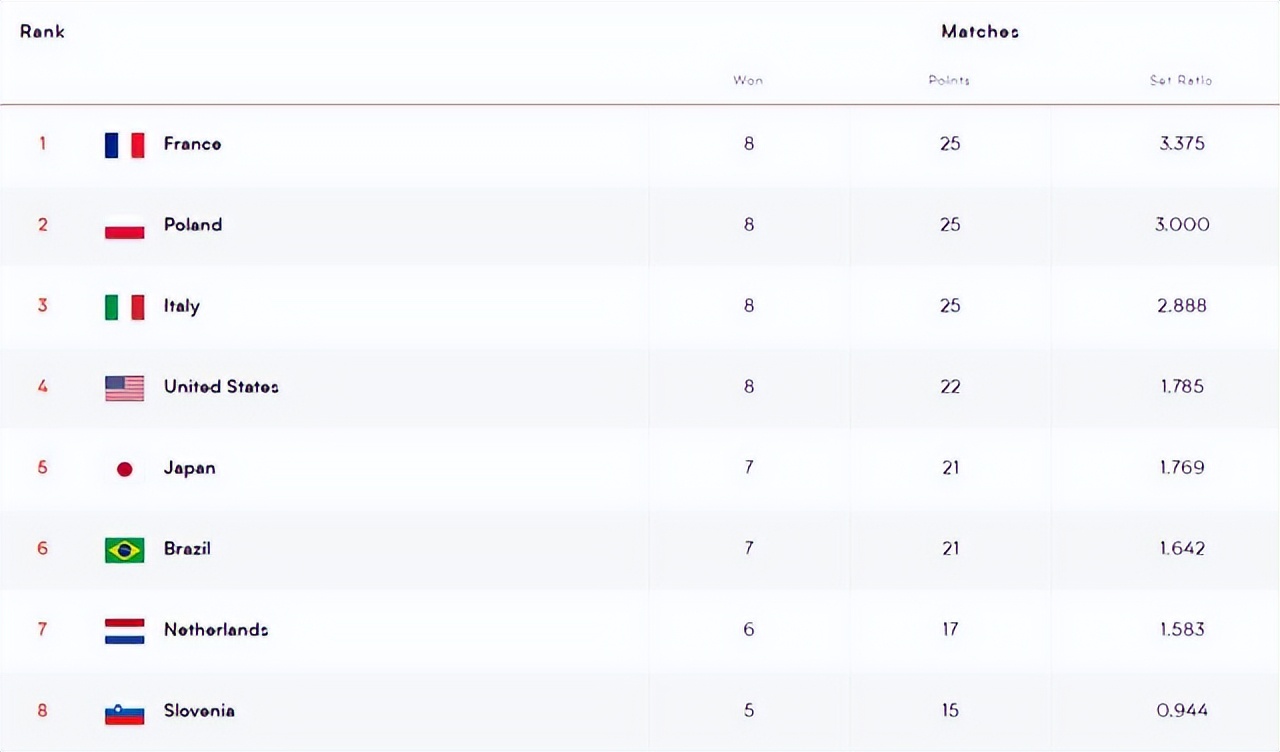Click the Italy flag icon
Image resolution: width=1280 pixels, height=752 pixels.
pyautogui.click(x=125, y=307)
